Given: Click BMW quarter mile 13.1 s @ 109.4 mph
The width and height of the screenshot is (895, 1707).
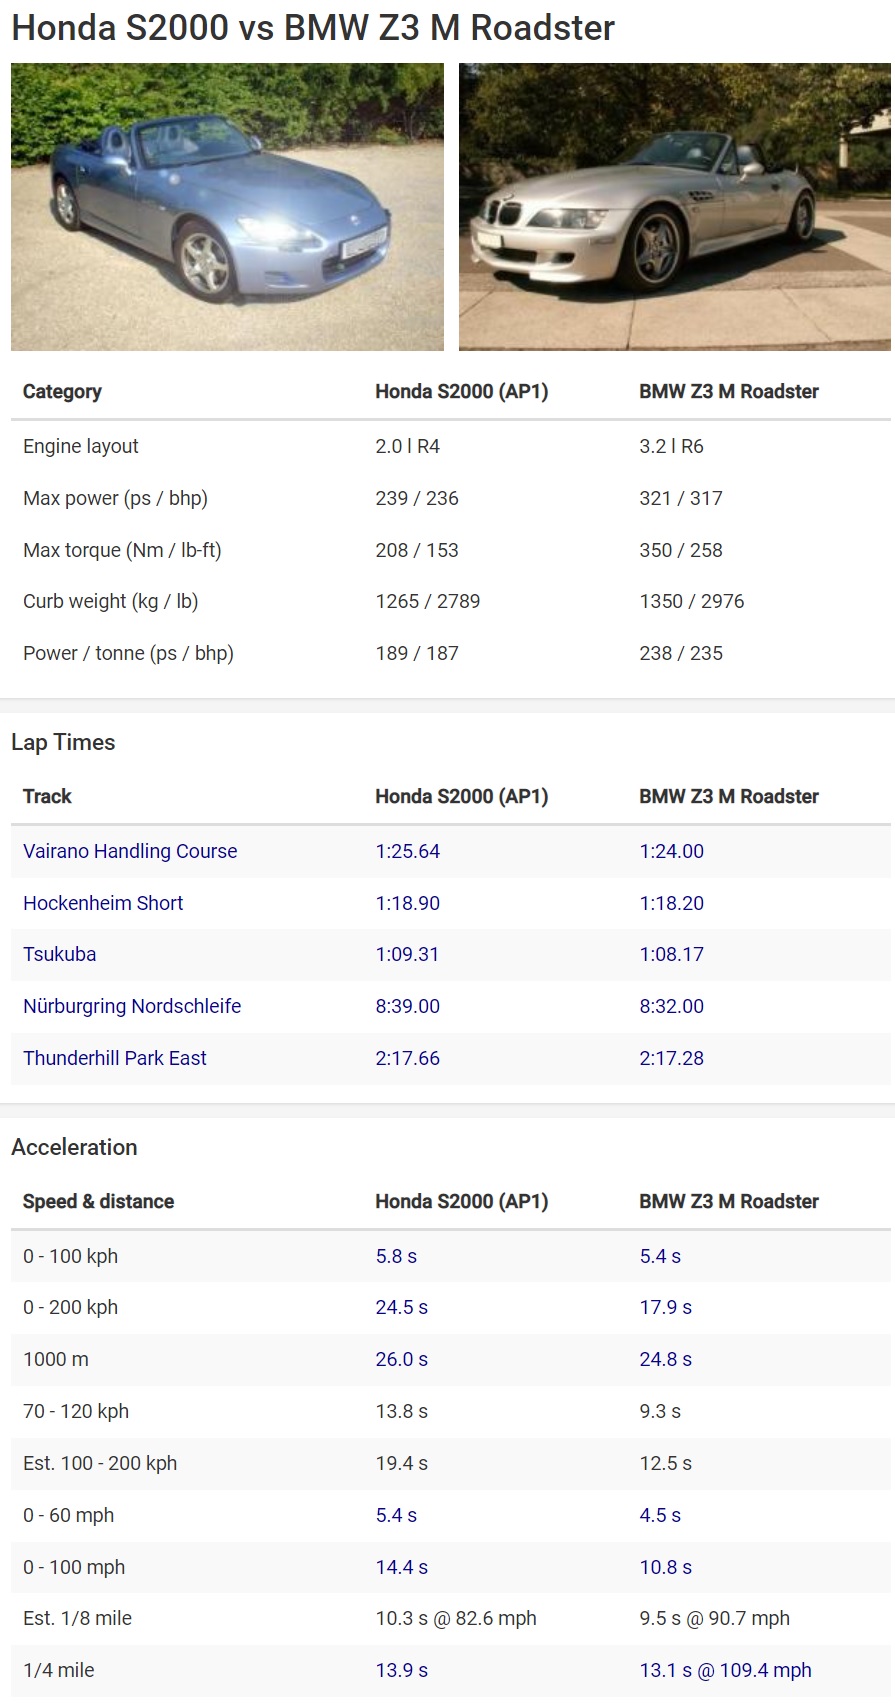Looking at the screenshot, I should (726, 1670).
